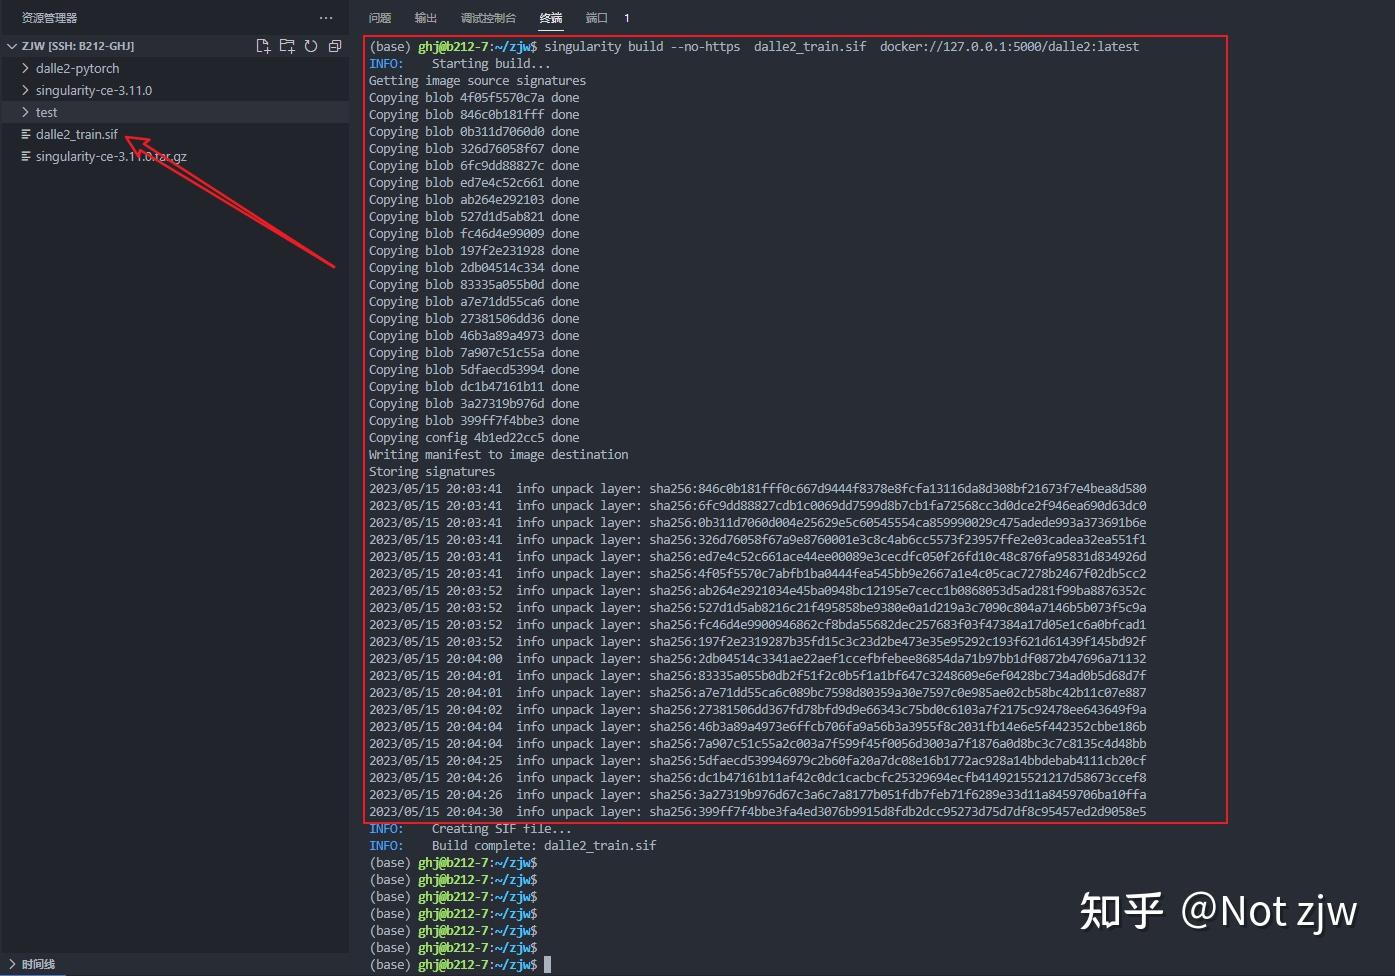Open the Explorer more actions menu

point(326,17)
